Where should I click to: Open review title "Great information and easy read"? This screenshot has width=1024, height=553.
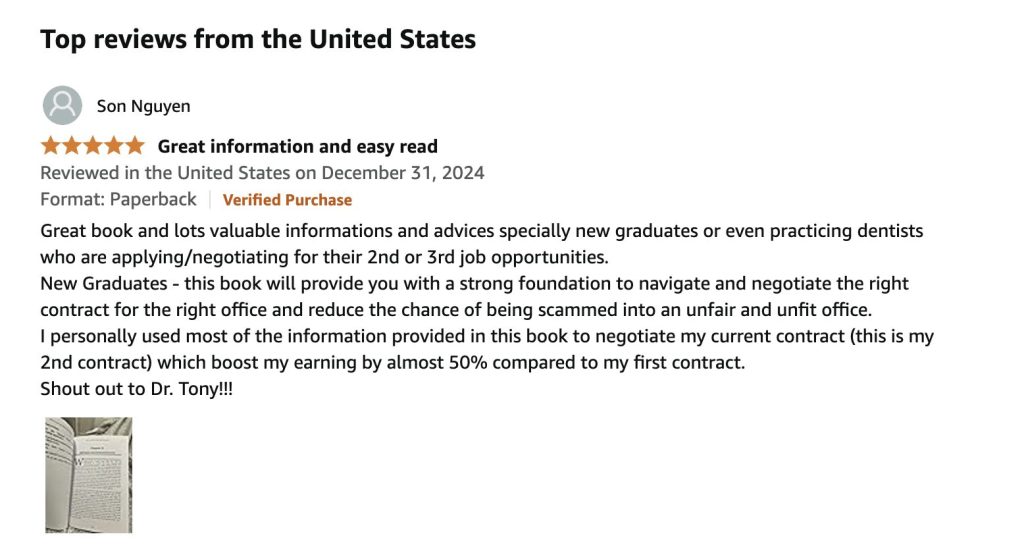(297, 147)
